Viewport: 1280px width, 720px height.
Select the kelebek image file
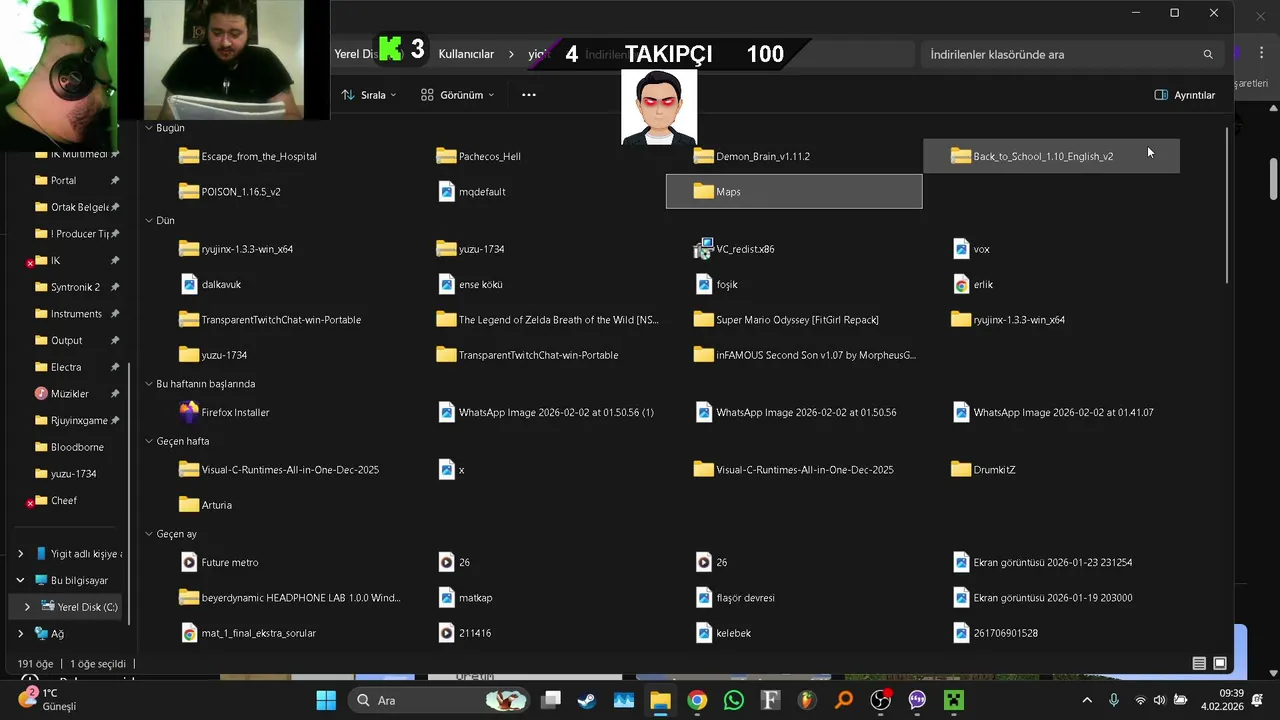(x=724, y=633)
